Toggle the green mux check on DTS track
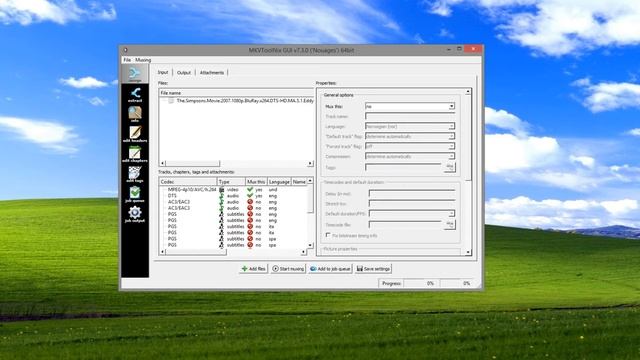Viewport: 640px width, 360px height. (250, 196)
